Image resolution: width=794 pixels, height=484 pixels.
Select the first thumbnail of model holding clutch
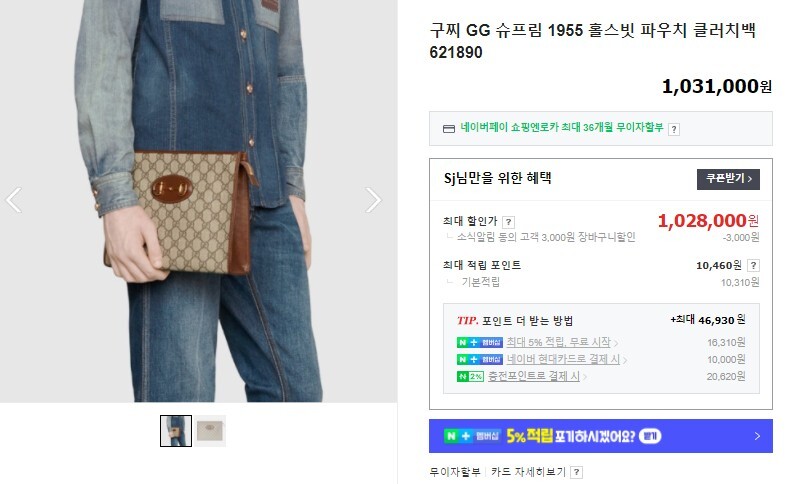[176, 431]
